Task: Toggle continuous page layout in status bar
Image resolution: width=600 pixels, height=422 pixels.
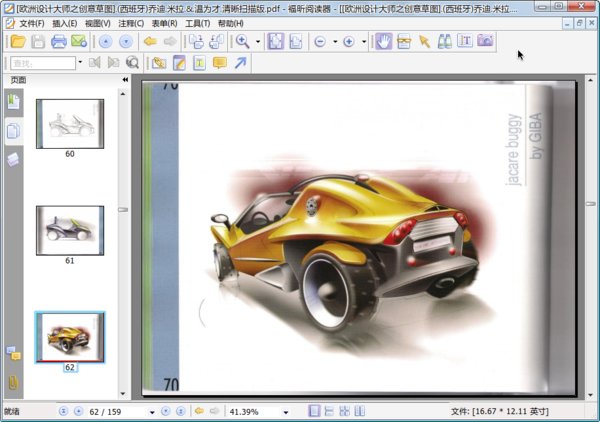Action: [x=329, y=411]
